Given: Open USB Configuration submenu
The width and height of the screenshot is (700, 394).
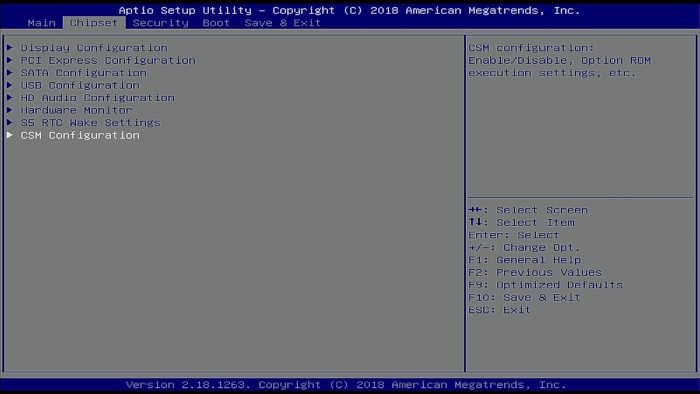Looking at the screenshot, I should pyautogui.click(x=80, y=85).
